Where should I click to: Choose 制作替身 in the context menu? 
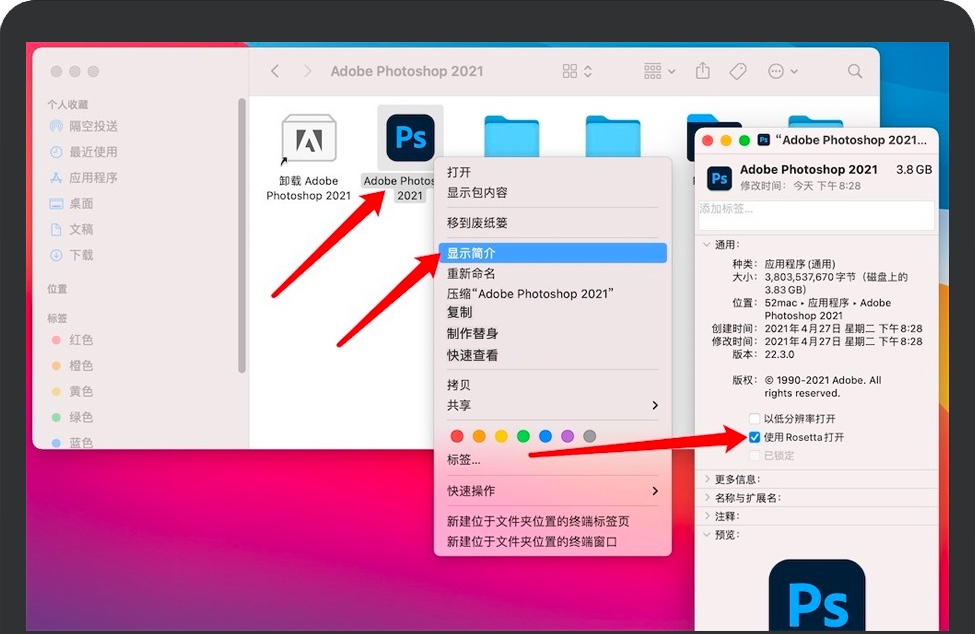click(552, 334)
